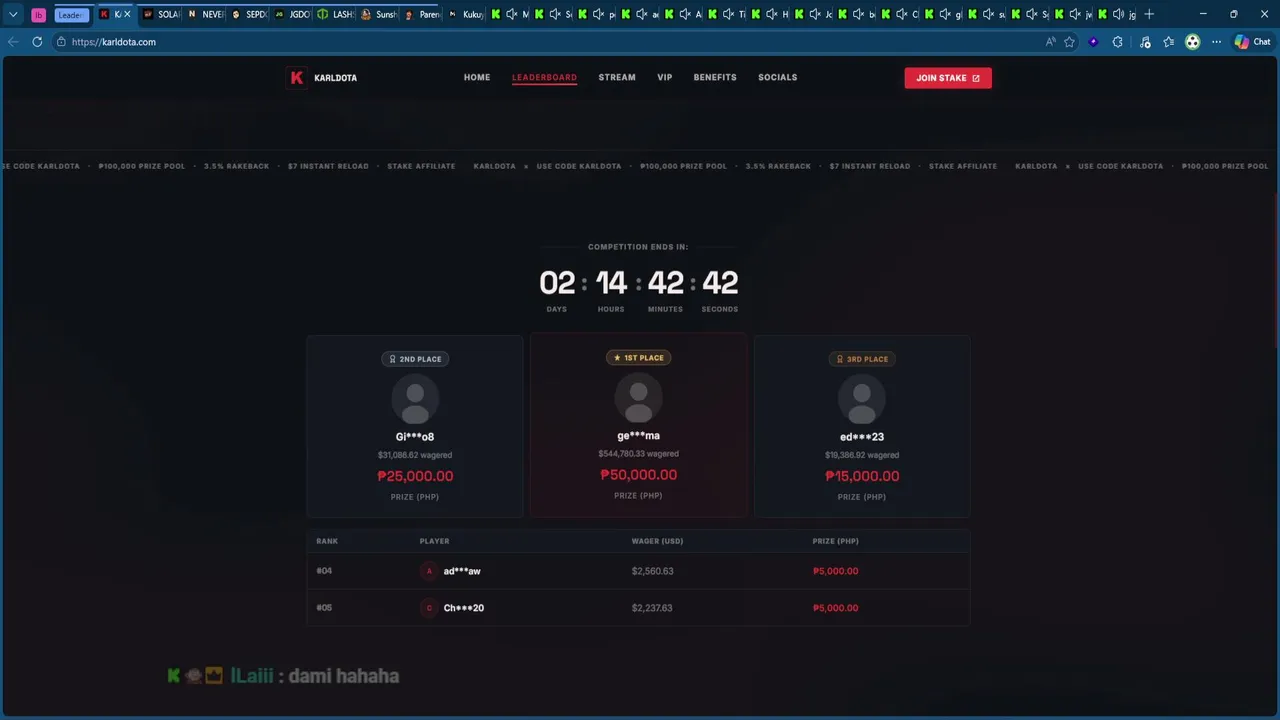Click the 1ST PLACE star badge
The width and height of the screenshot is (1280, 720).
[x=638, y=357]
